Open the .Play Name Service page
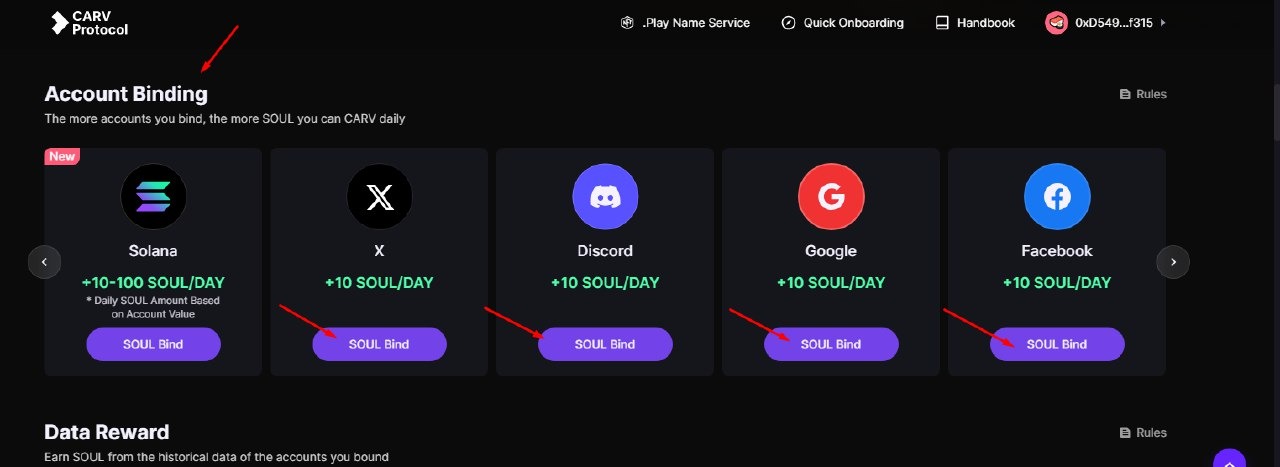 click(x=685, y=23)
